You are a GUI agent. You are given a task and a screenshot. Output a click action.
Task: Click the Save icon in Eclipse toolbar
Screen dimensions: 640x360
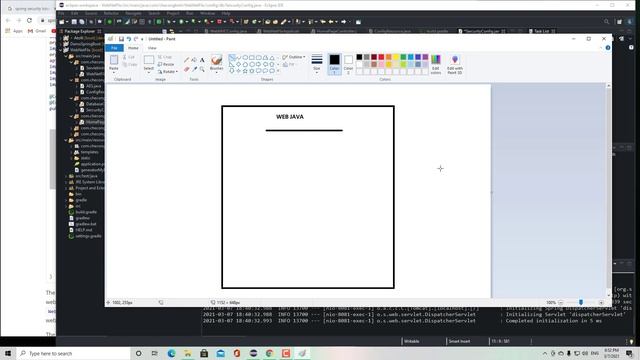pyautogui.click(x=74, y=22)
